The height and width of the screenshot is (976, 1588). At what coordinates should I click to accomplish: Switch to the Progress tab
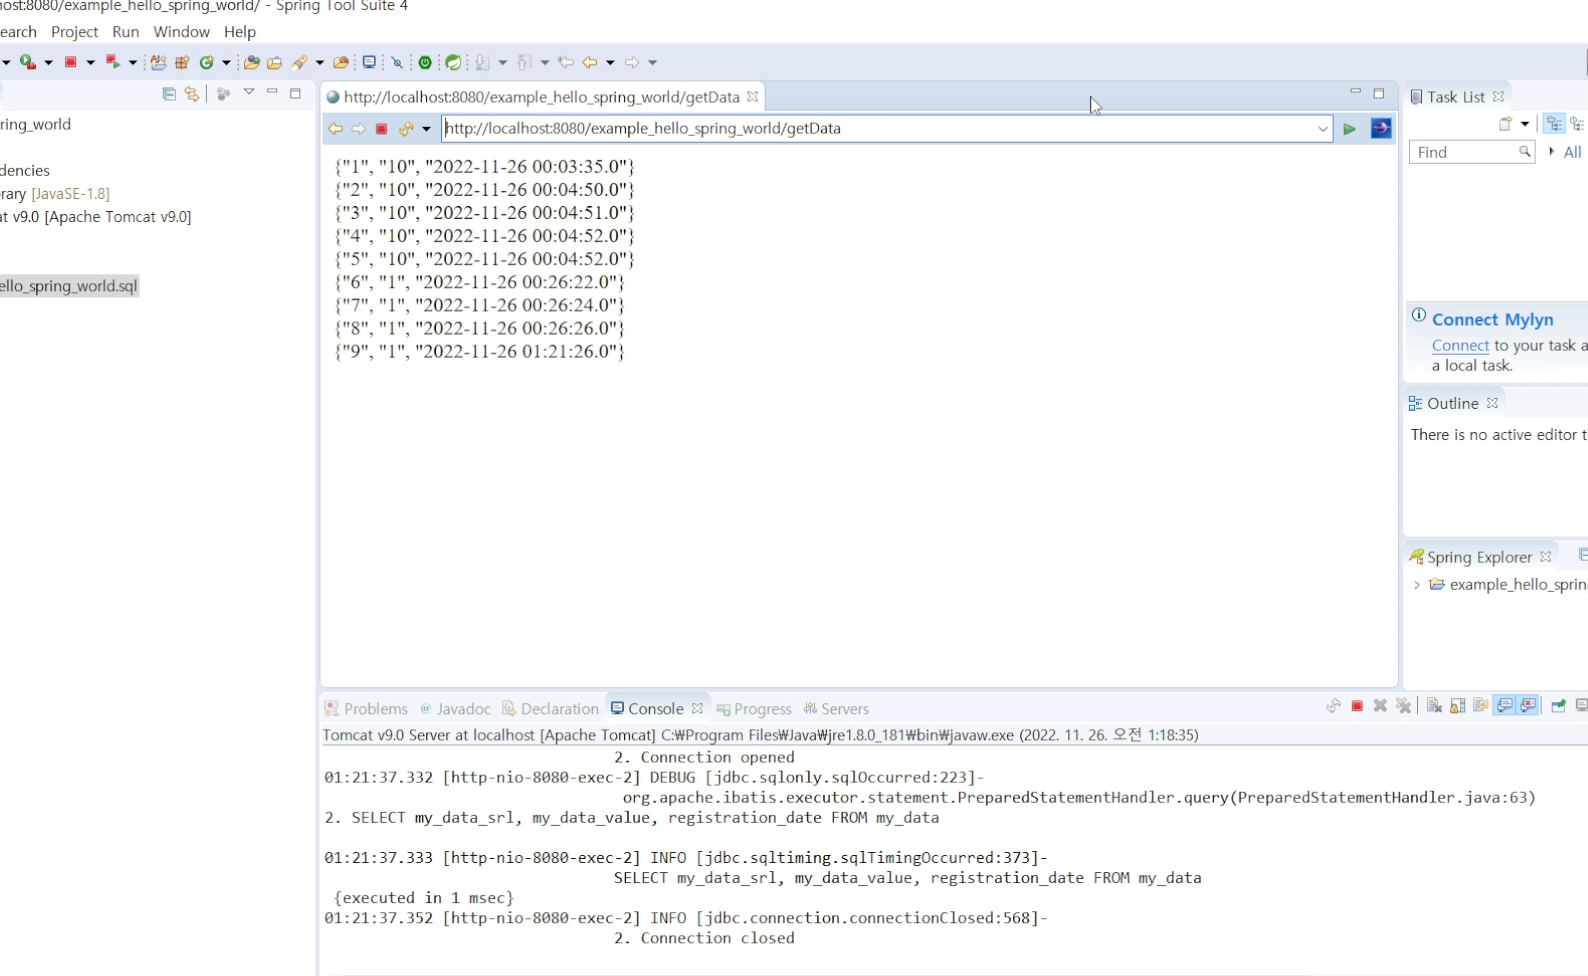point(754,708)
